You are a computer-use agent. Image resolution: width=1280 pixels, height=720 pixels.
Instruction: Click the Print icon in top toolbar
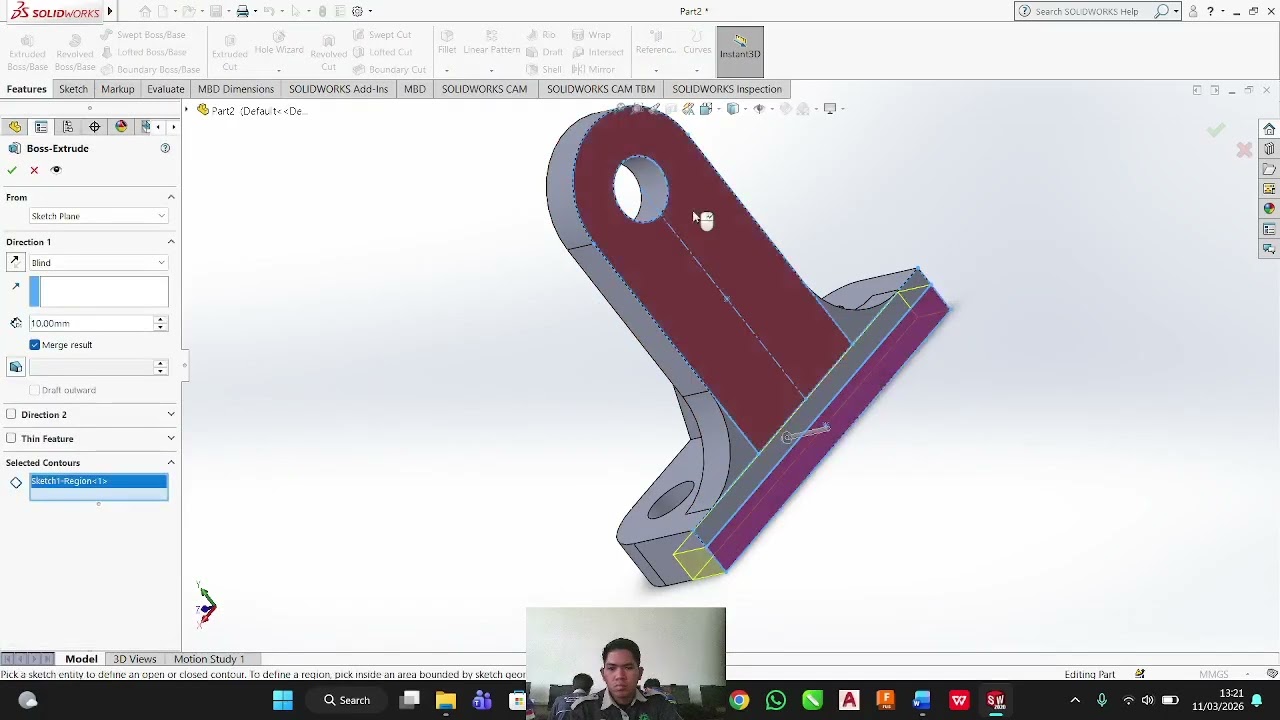[x=242, y=11]
